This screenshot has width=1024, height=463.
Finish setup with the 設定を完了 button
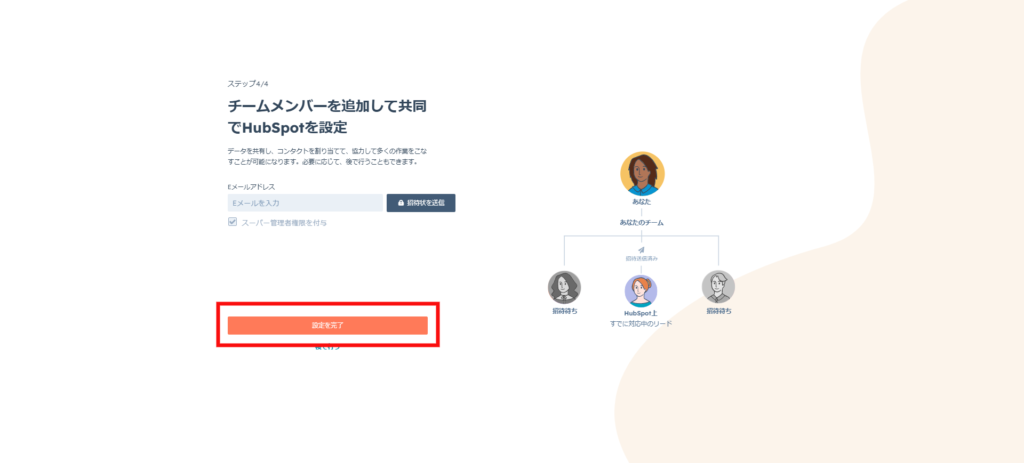point(327,325)
